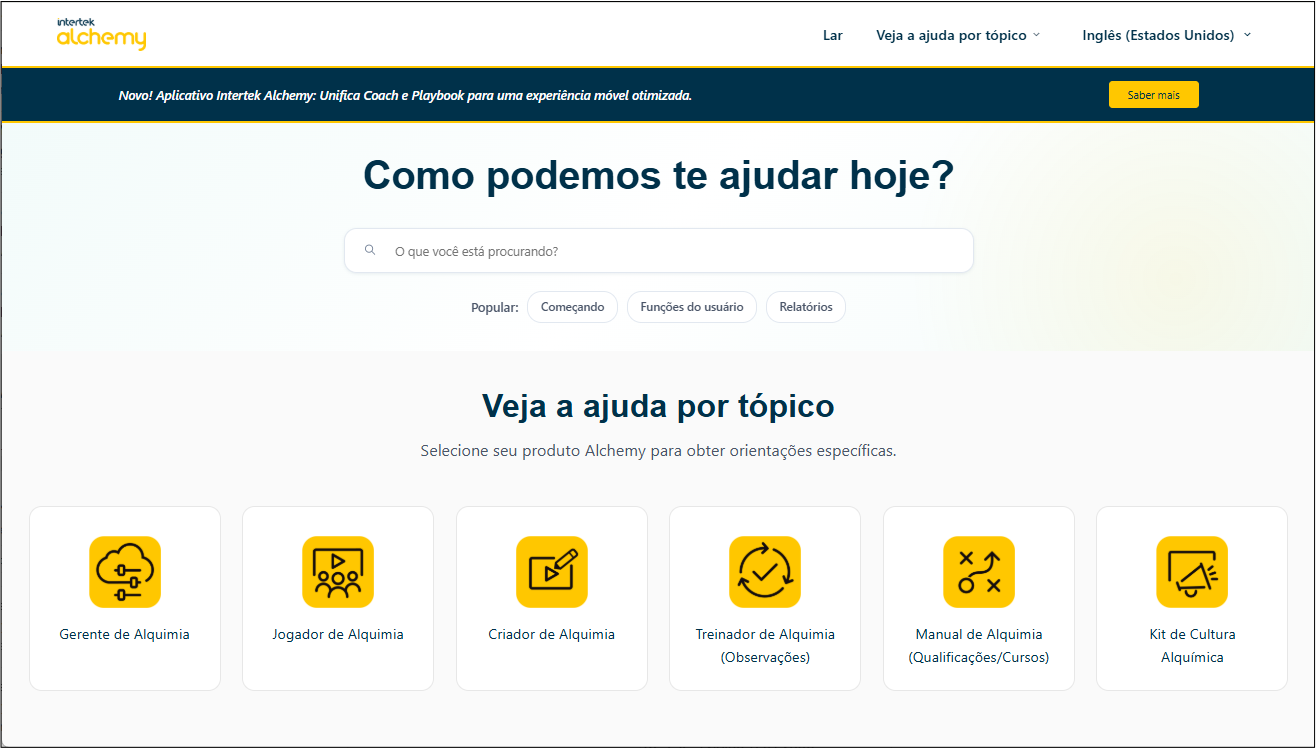Select the Funções do usuário popular tag

pyautogui.click(x=692, y=307)
